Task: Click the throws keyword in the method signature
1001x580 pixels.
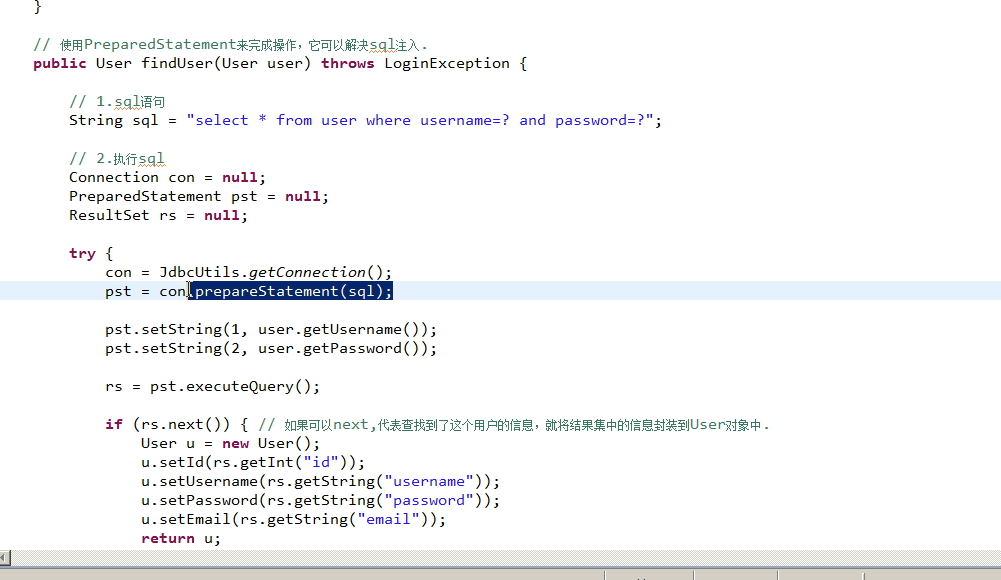Action: pyautogui.click(x=347, y=63)
